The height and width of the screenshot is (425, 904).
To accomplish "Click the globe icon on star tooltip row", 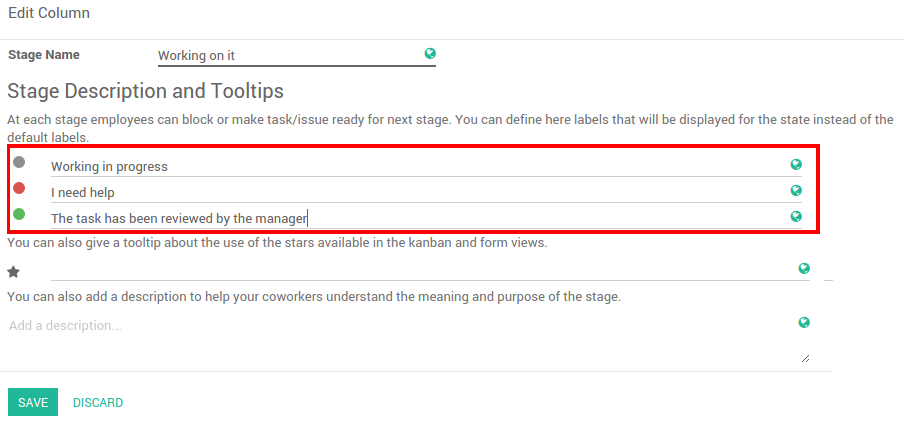I will 804,268.
